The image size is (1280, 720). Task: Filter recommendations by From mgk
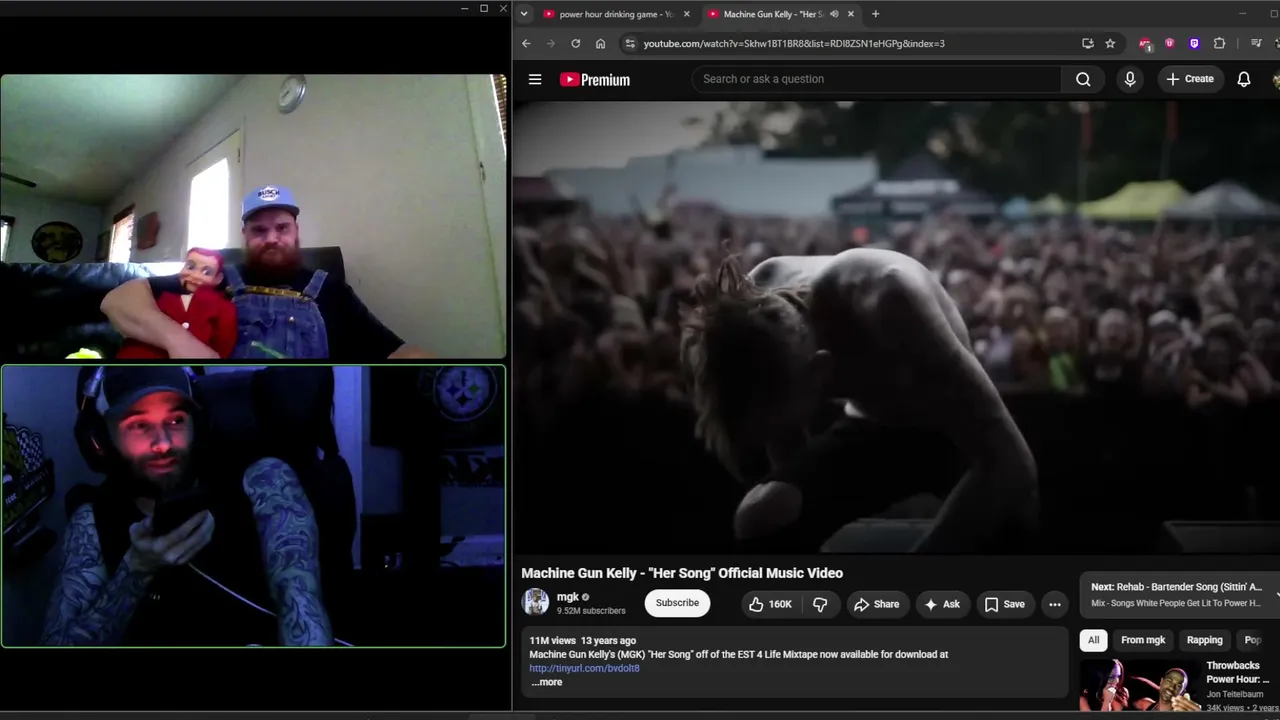click(1143, 640)
